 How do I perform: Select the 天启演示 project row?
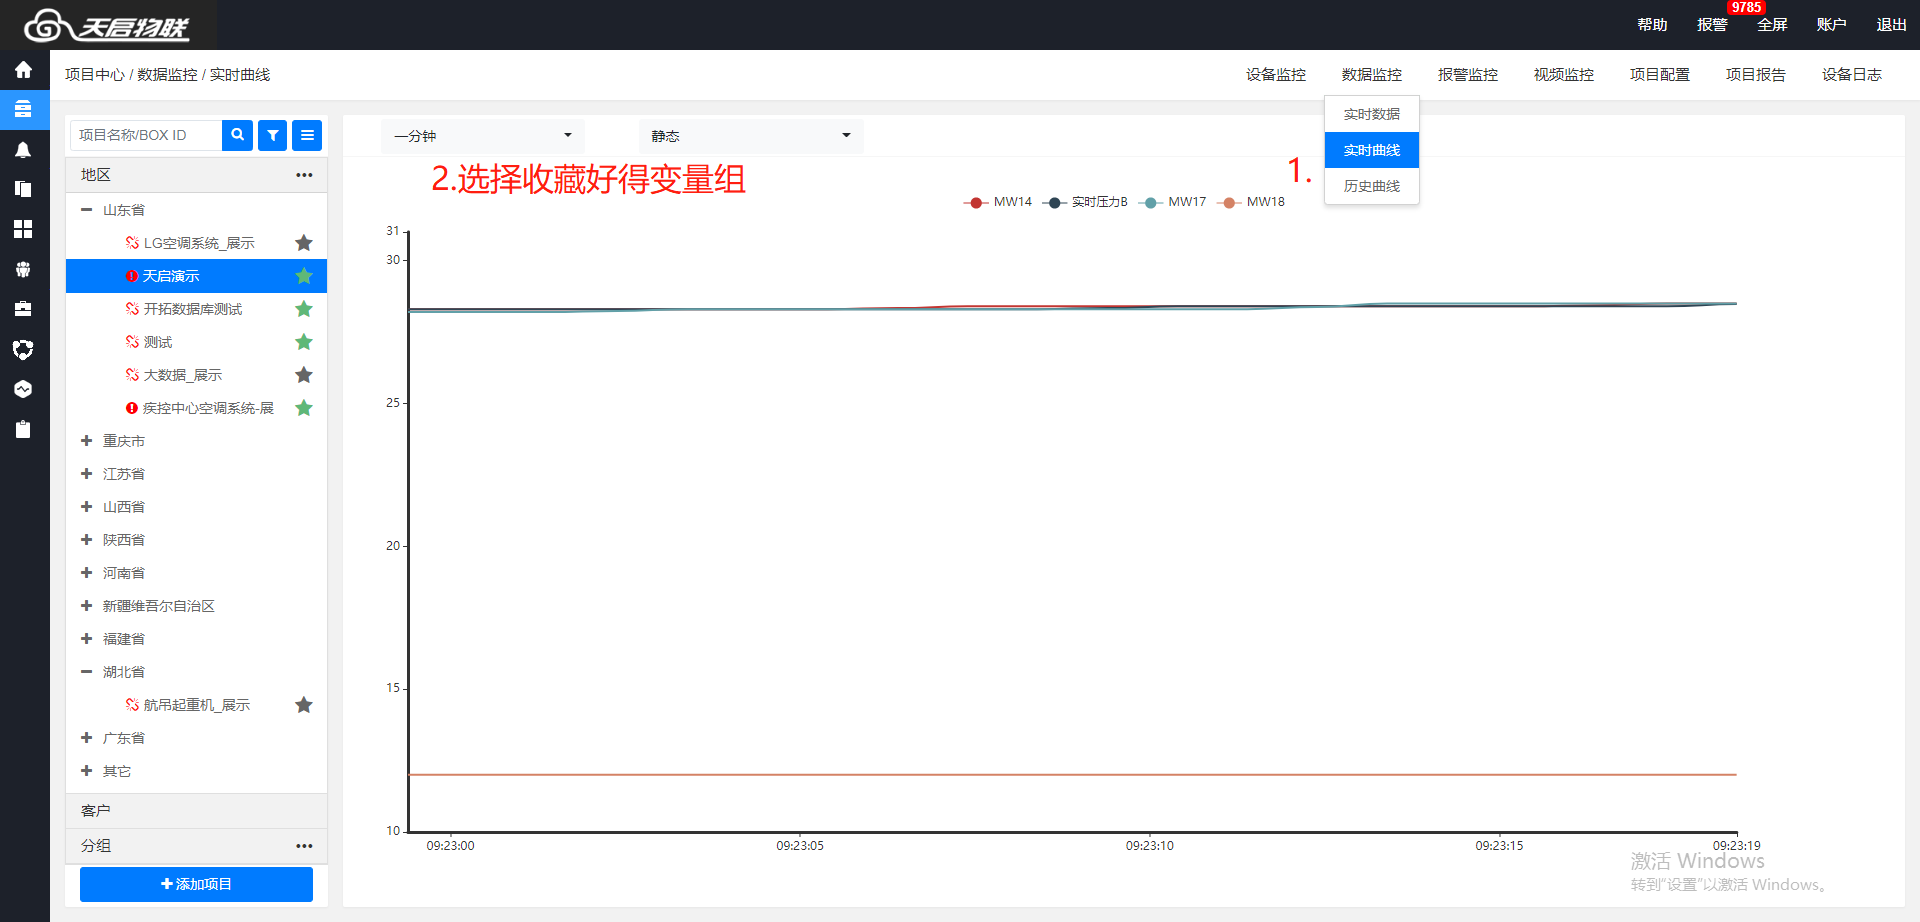click(196, 276)
